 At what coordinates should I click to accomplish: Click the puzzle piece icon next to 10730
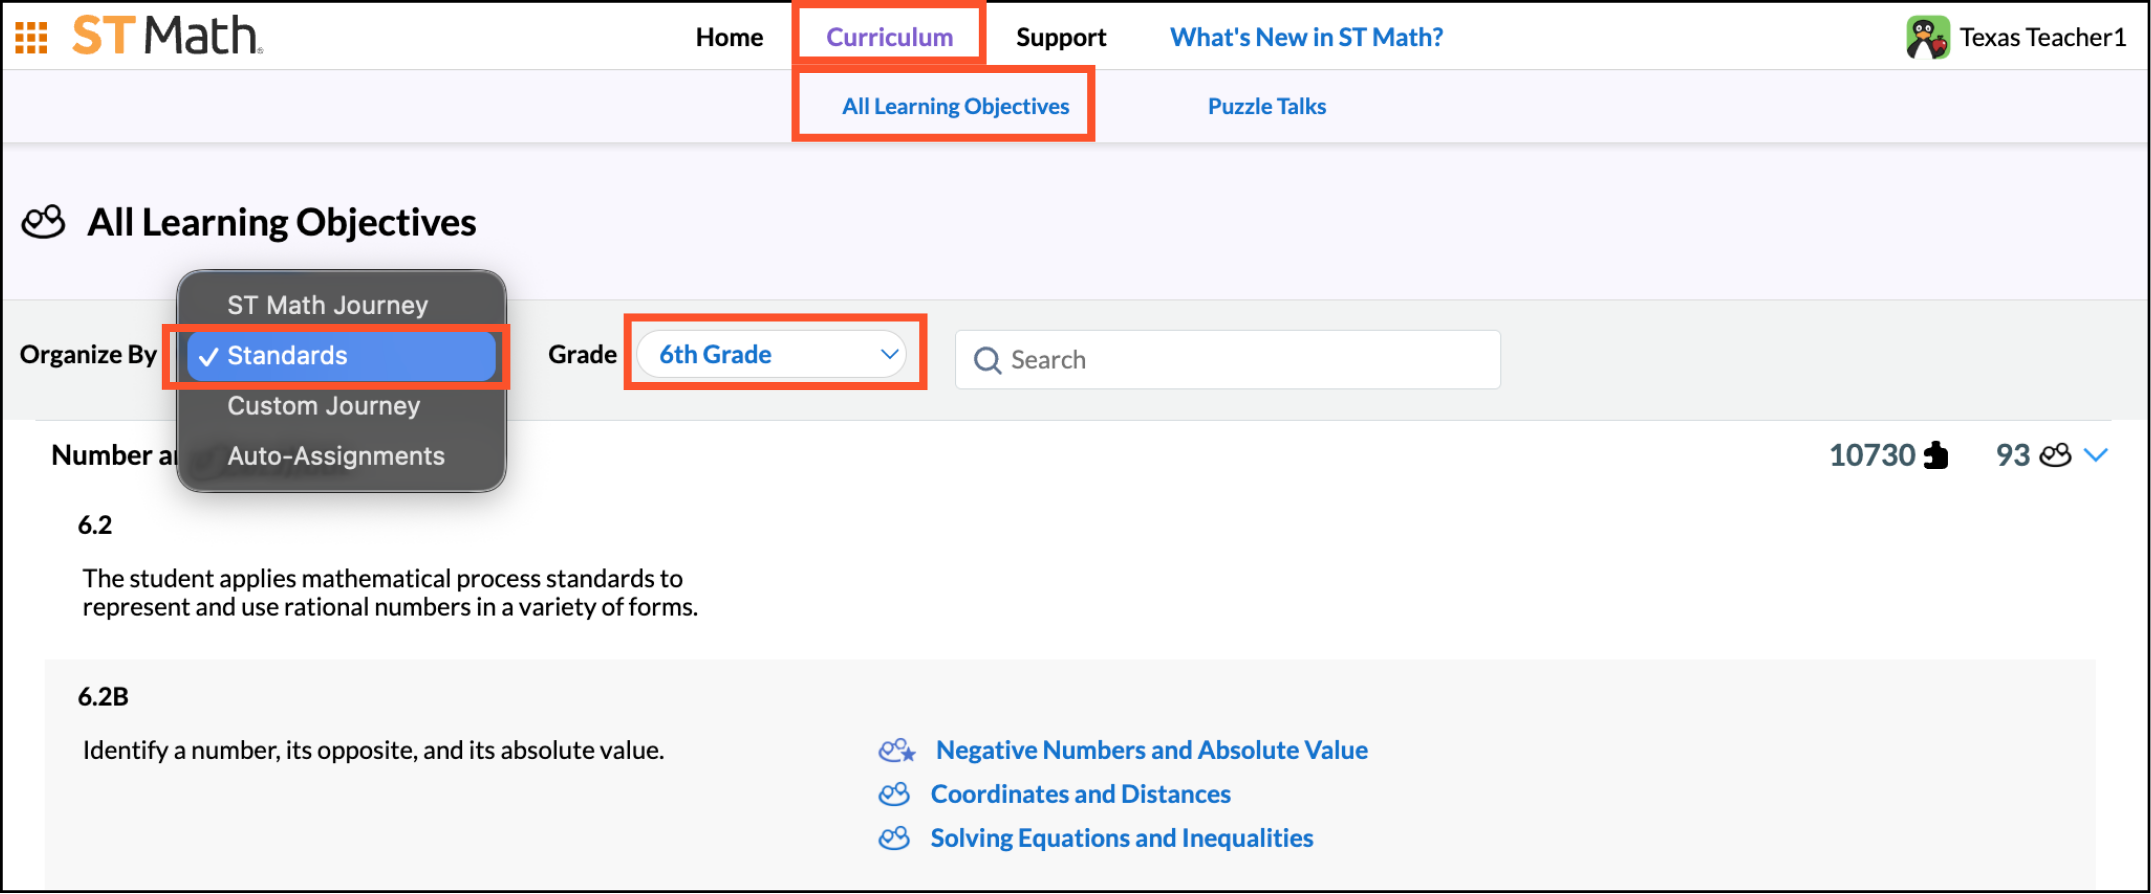[1937, 456]
